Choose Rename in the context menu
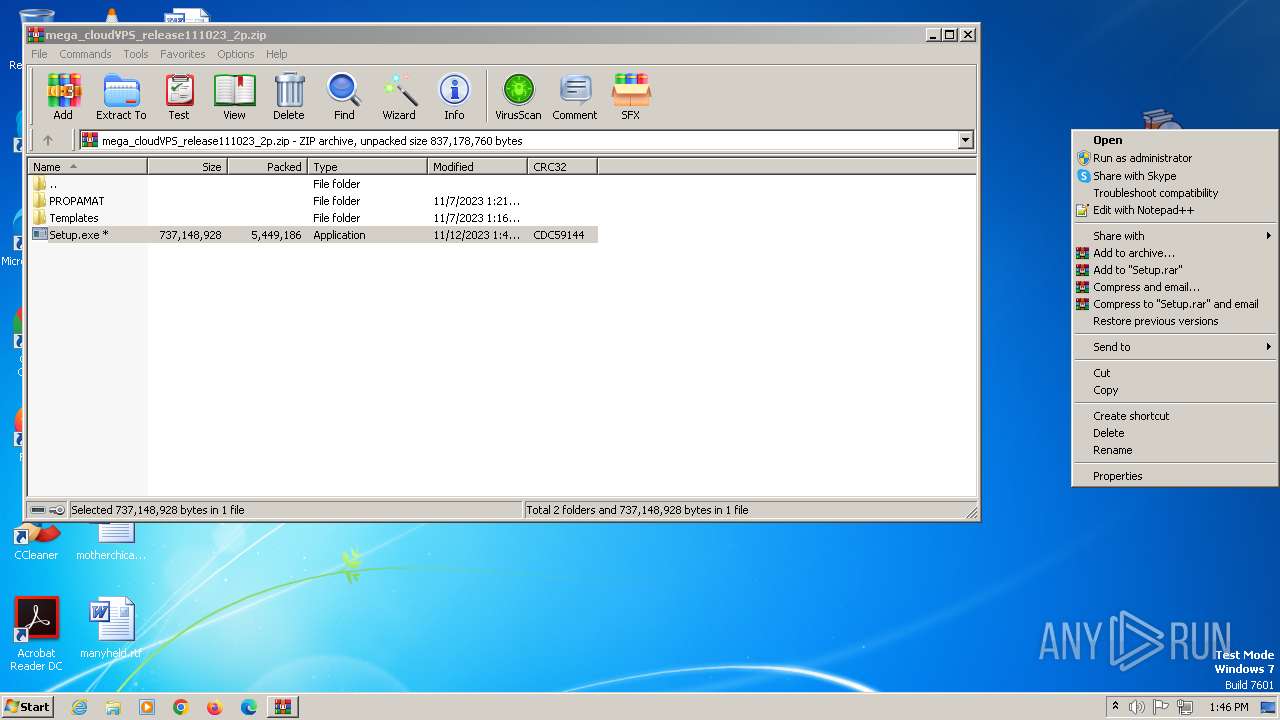The width and height of the screenshot is (1280, 720). tap(1174, 450)
